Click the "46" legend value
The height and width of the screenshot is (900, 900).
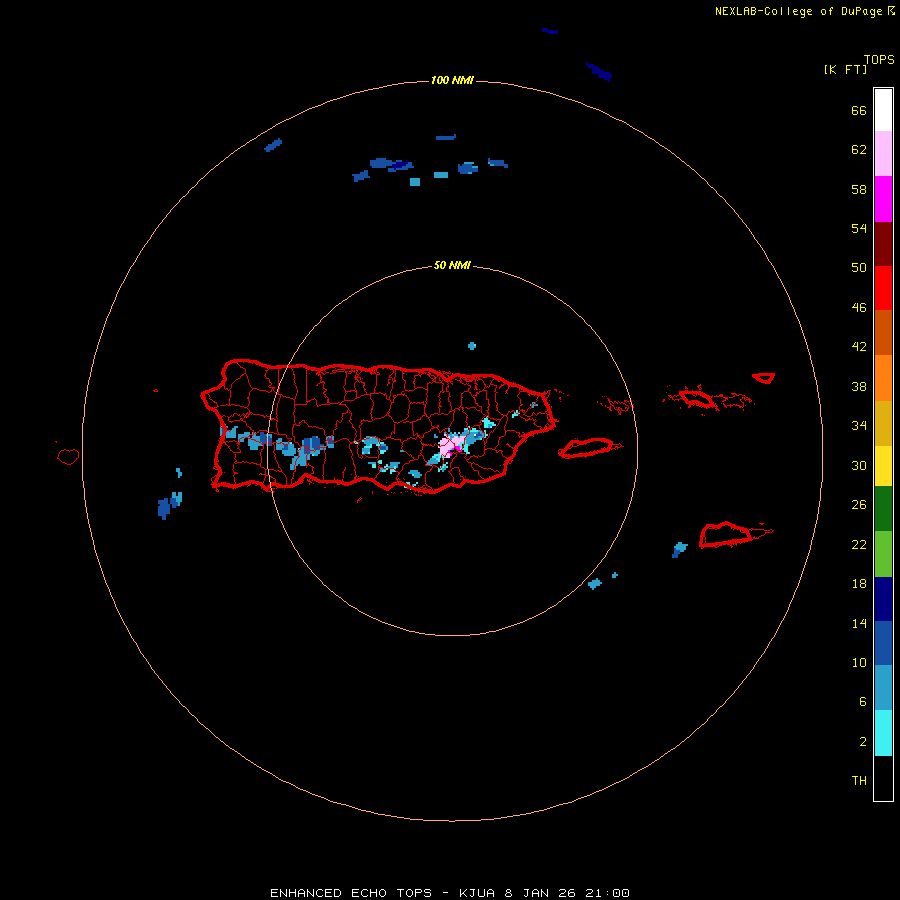click(859, 307)
